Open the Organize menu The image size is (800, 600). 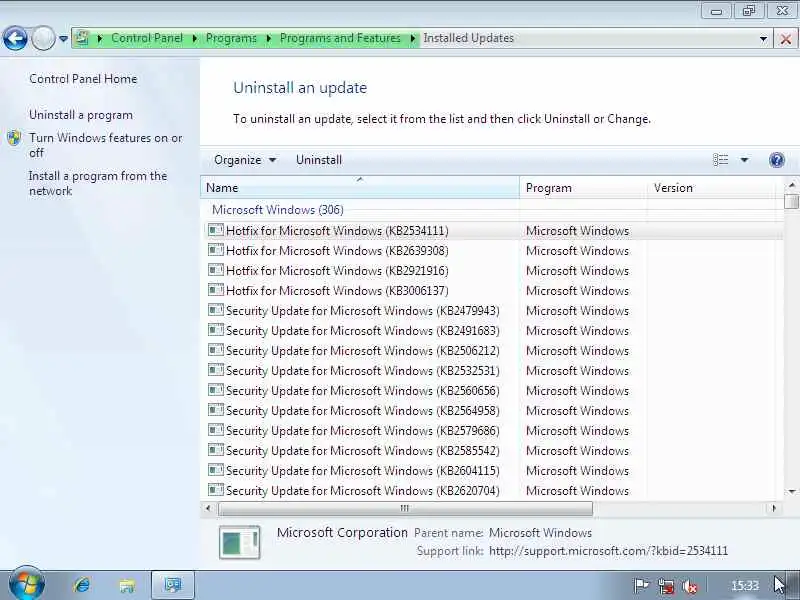[245, 160]
